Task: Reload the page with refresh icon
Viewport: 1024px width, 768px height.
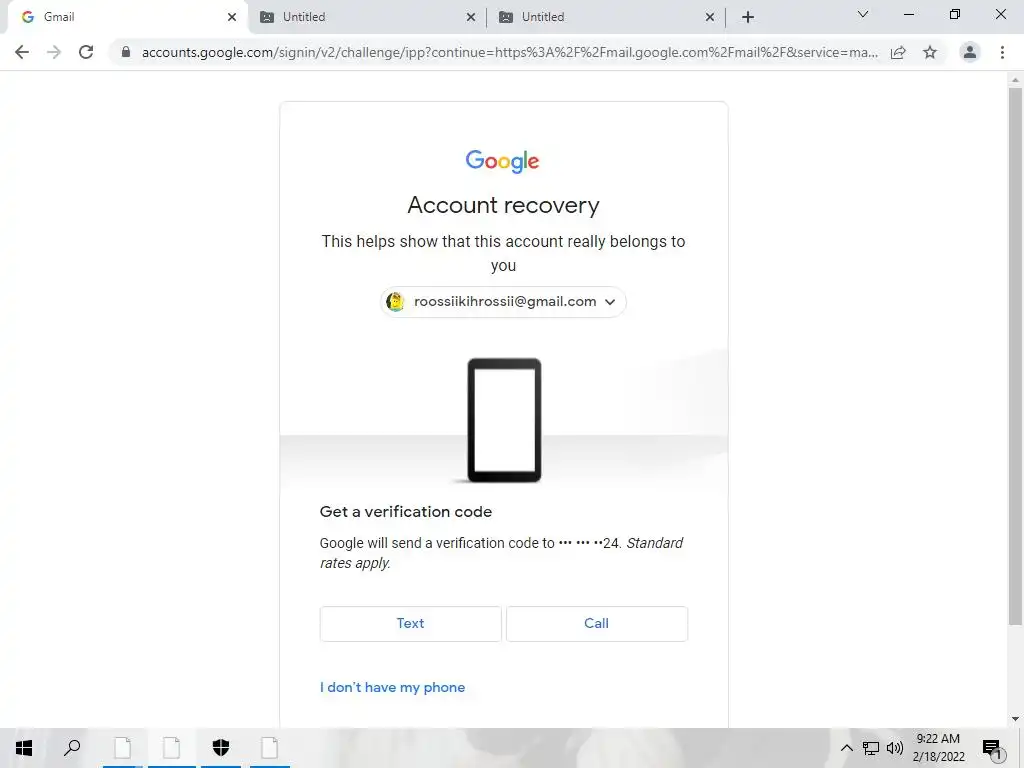Action: [86, 52]
